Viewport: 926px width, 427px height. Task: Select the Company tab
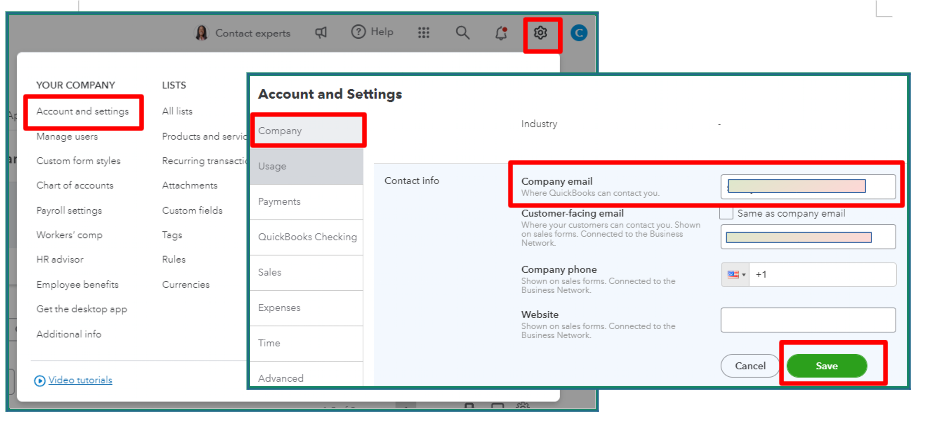pos(307,131)
